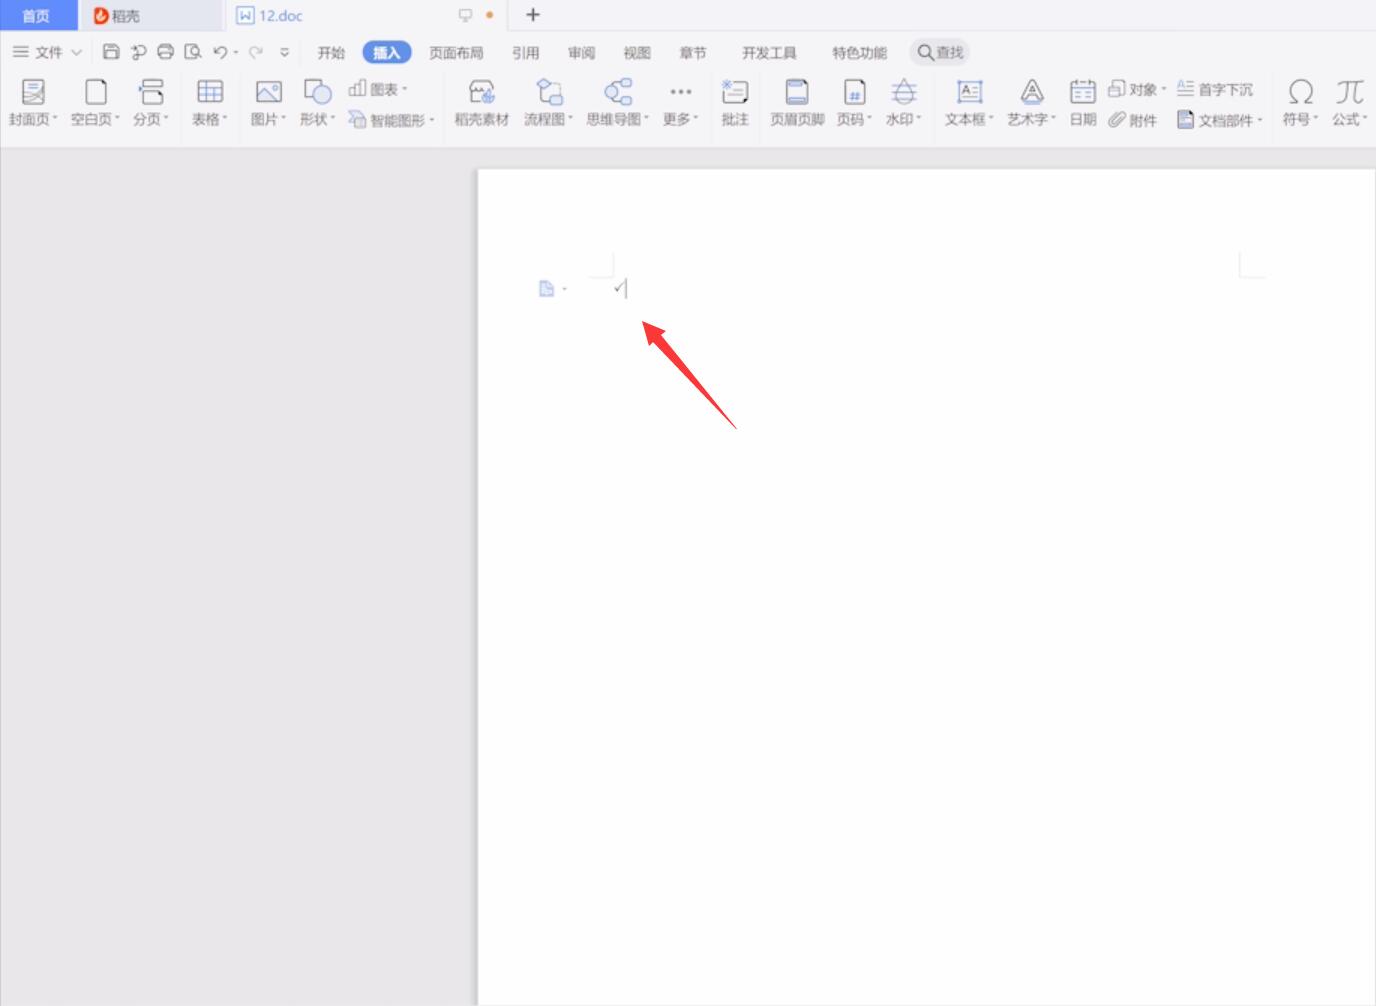Insert an attachment (附件)

coord(1132,120)
